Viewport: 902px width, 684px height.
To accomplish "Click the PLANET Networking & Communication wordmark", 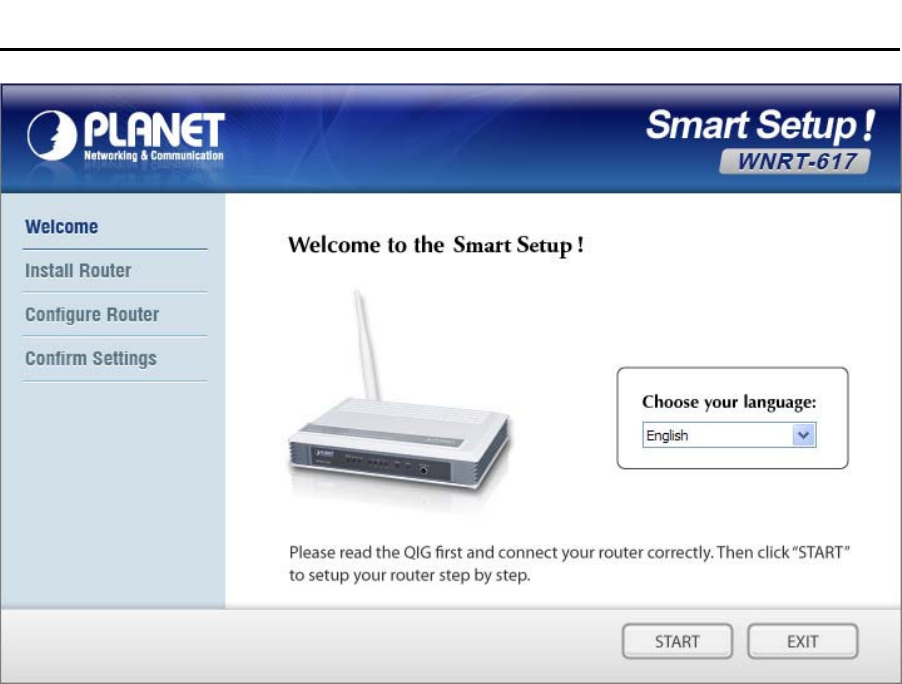I will click(x=154, y=136).
